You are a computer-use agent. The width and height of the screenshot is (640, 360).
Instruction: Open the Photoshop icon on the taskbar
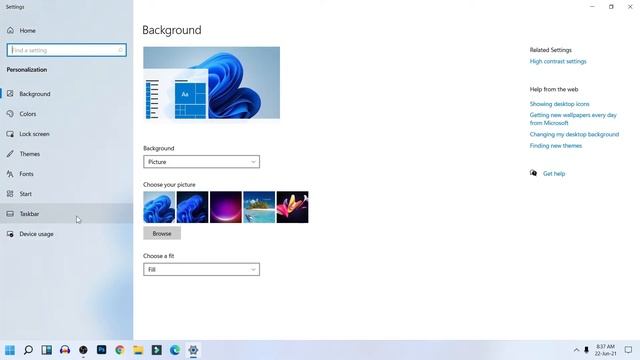coord(102,350)
